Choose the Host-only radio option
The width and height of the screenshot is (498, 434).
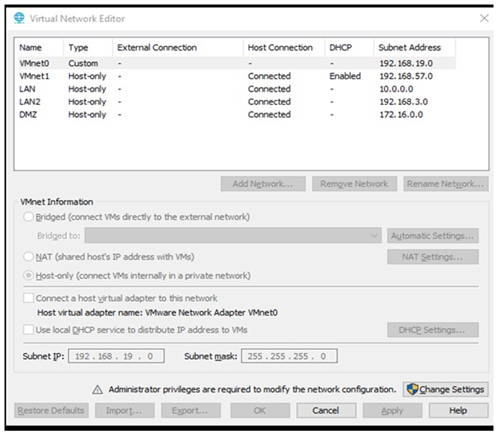pyautogui.click(x=29, y=276)
